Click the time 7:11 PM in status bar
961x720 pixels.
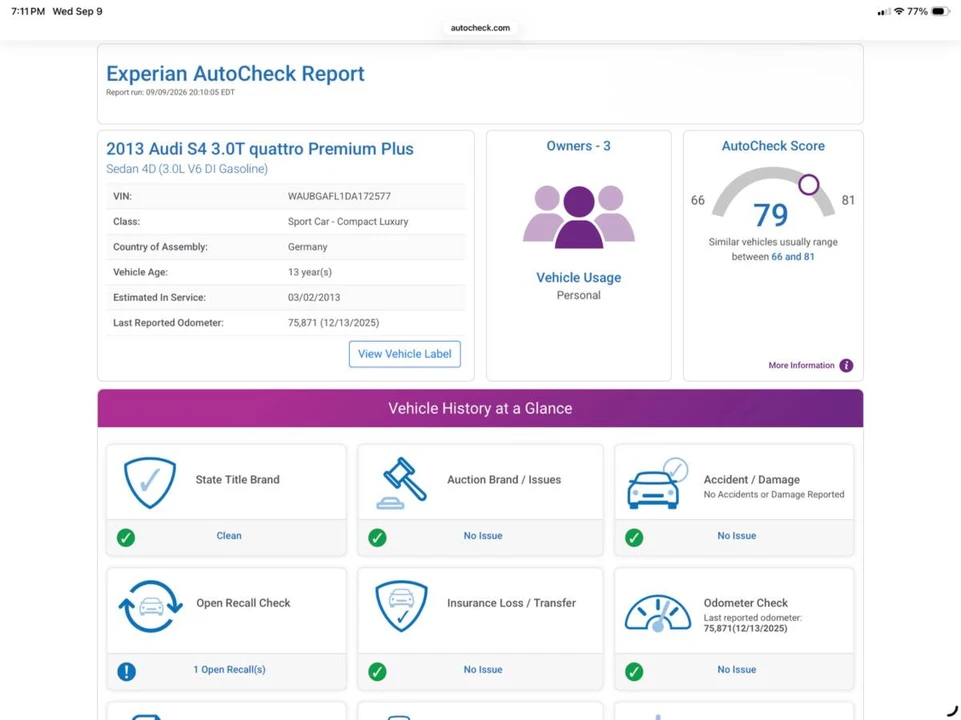[x=28, y=11]
